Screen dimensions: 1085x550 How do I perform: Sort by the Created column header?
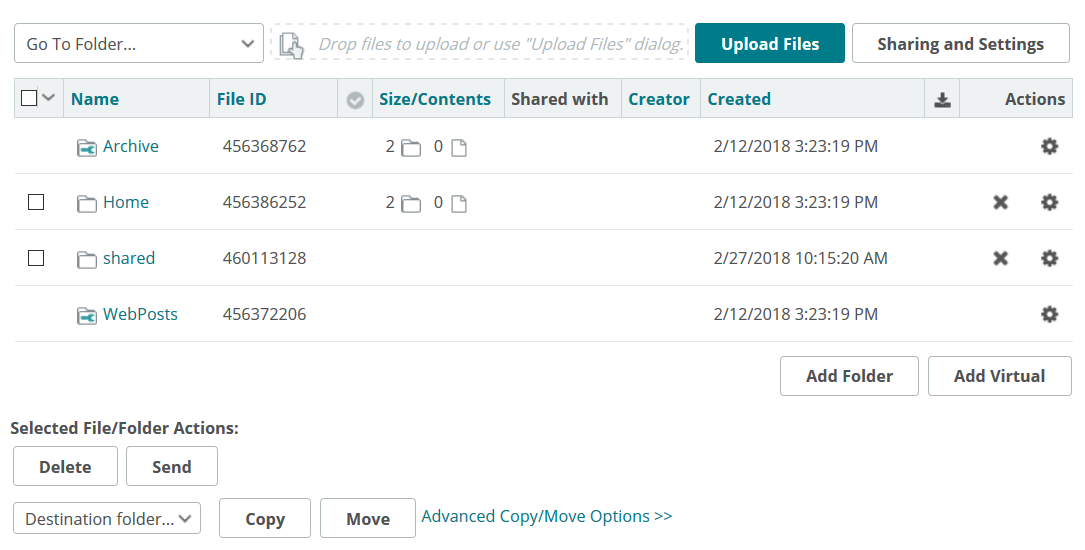tap(739, 99)
